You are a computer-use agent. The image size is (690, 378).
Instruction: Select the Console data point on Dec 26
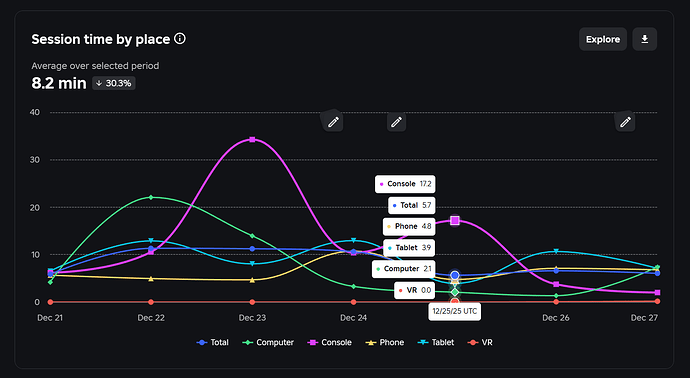tap(556, 284)
